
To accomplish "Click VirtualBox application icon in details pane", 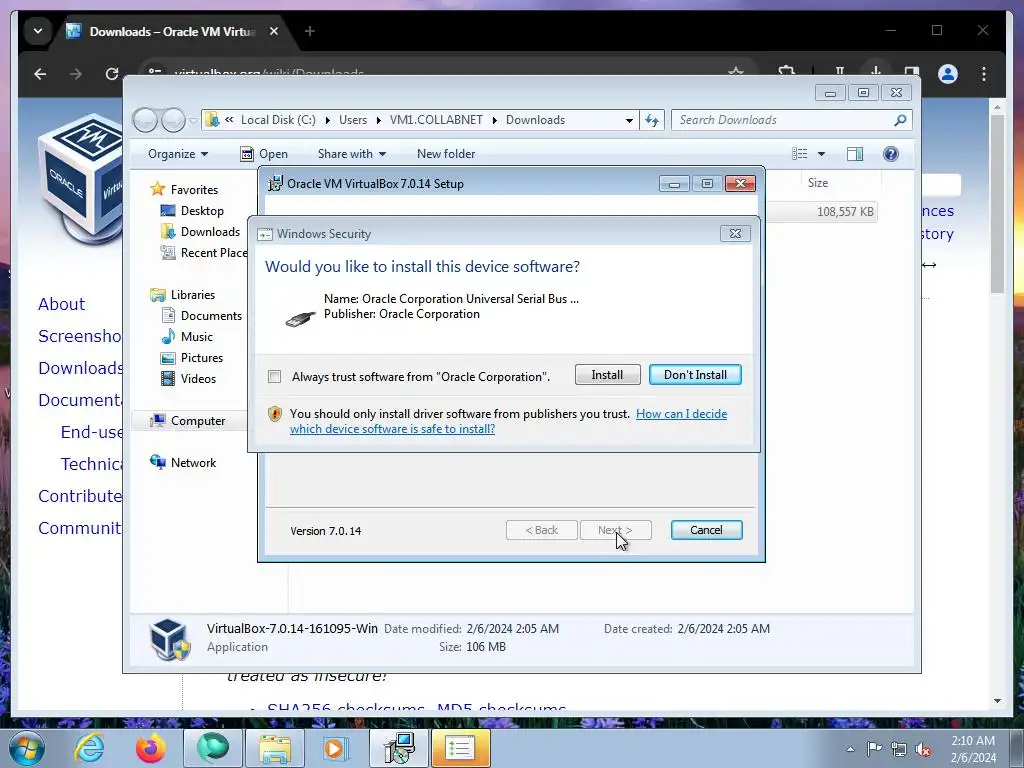I will [170, 639].
